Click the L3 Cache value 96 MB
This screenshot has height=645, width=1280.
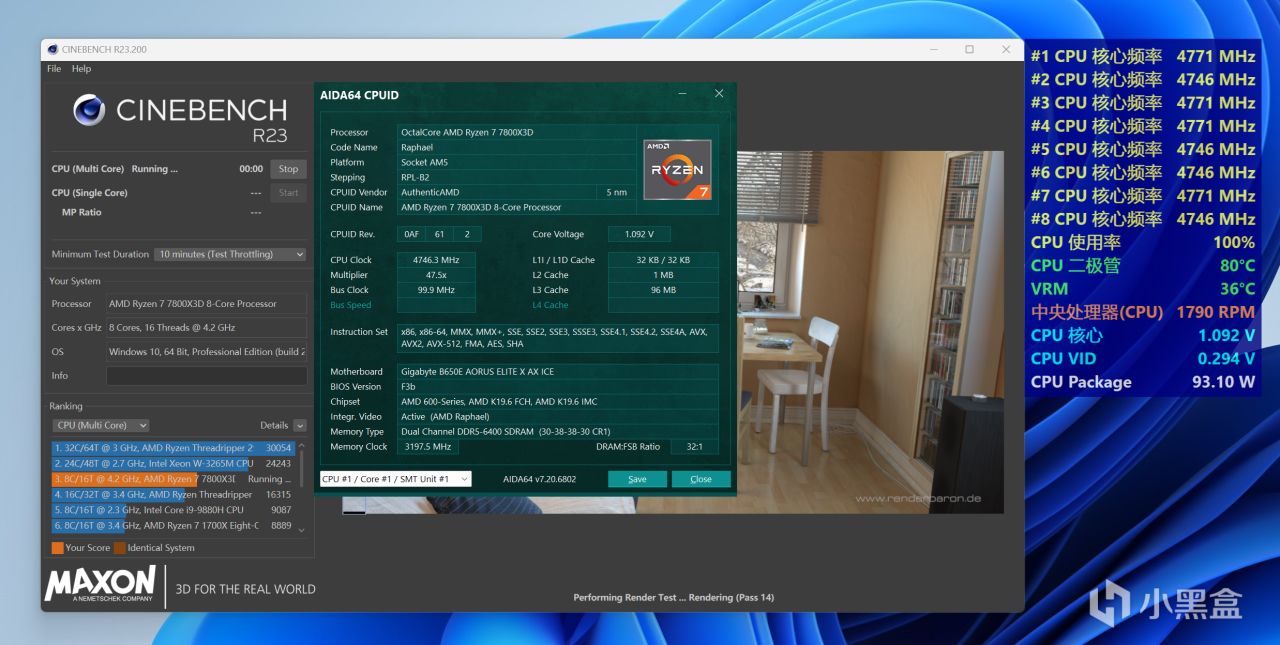[x=663, y=290]
